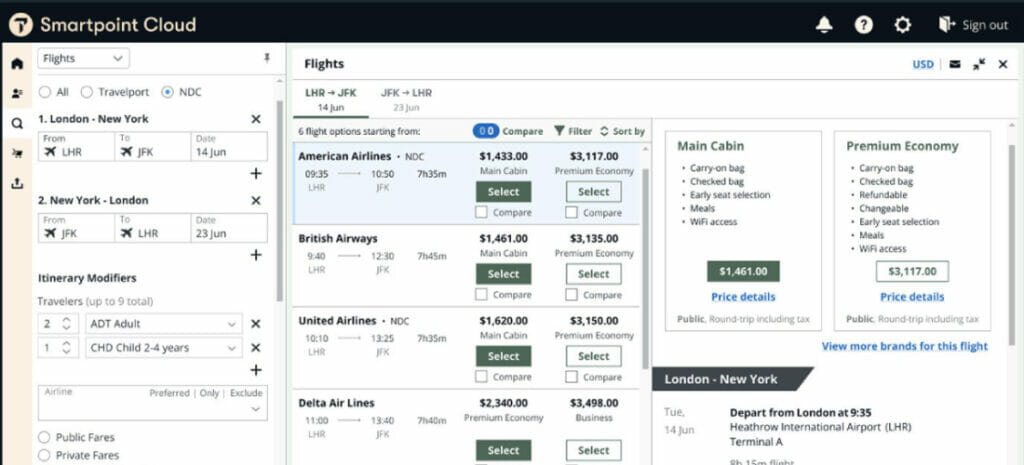The width and height of the screenshot is (1024, 465).
Task: Open the ADT Adult traveler type dropdown
Action: [163, 324]
